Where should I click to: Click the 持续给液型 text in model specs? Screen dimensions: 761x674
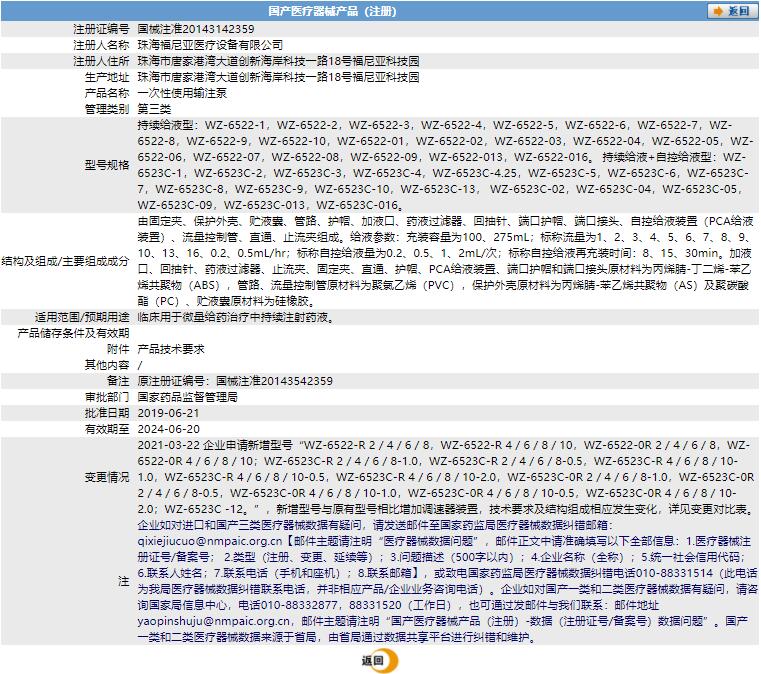coord(165,125)
